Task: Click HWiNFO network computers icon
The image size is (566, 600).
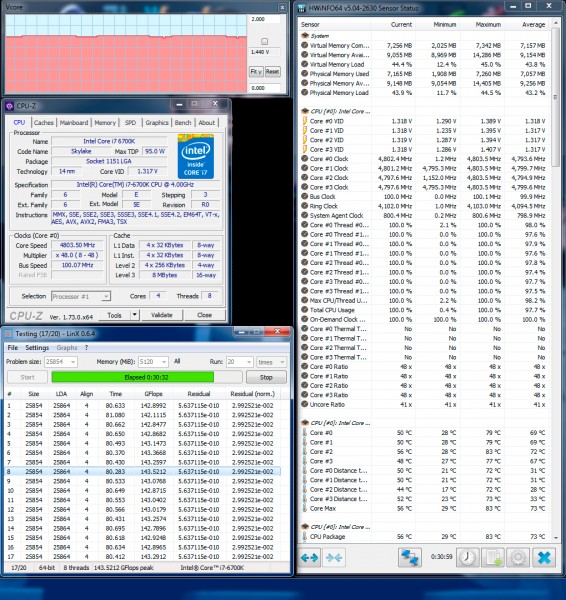Action: point(409,558)
